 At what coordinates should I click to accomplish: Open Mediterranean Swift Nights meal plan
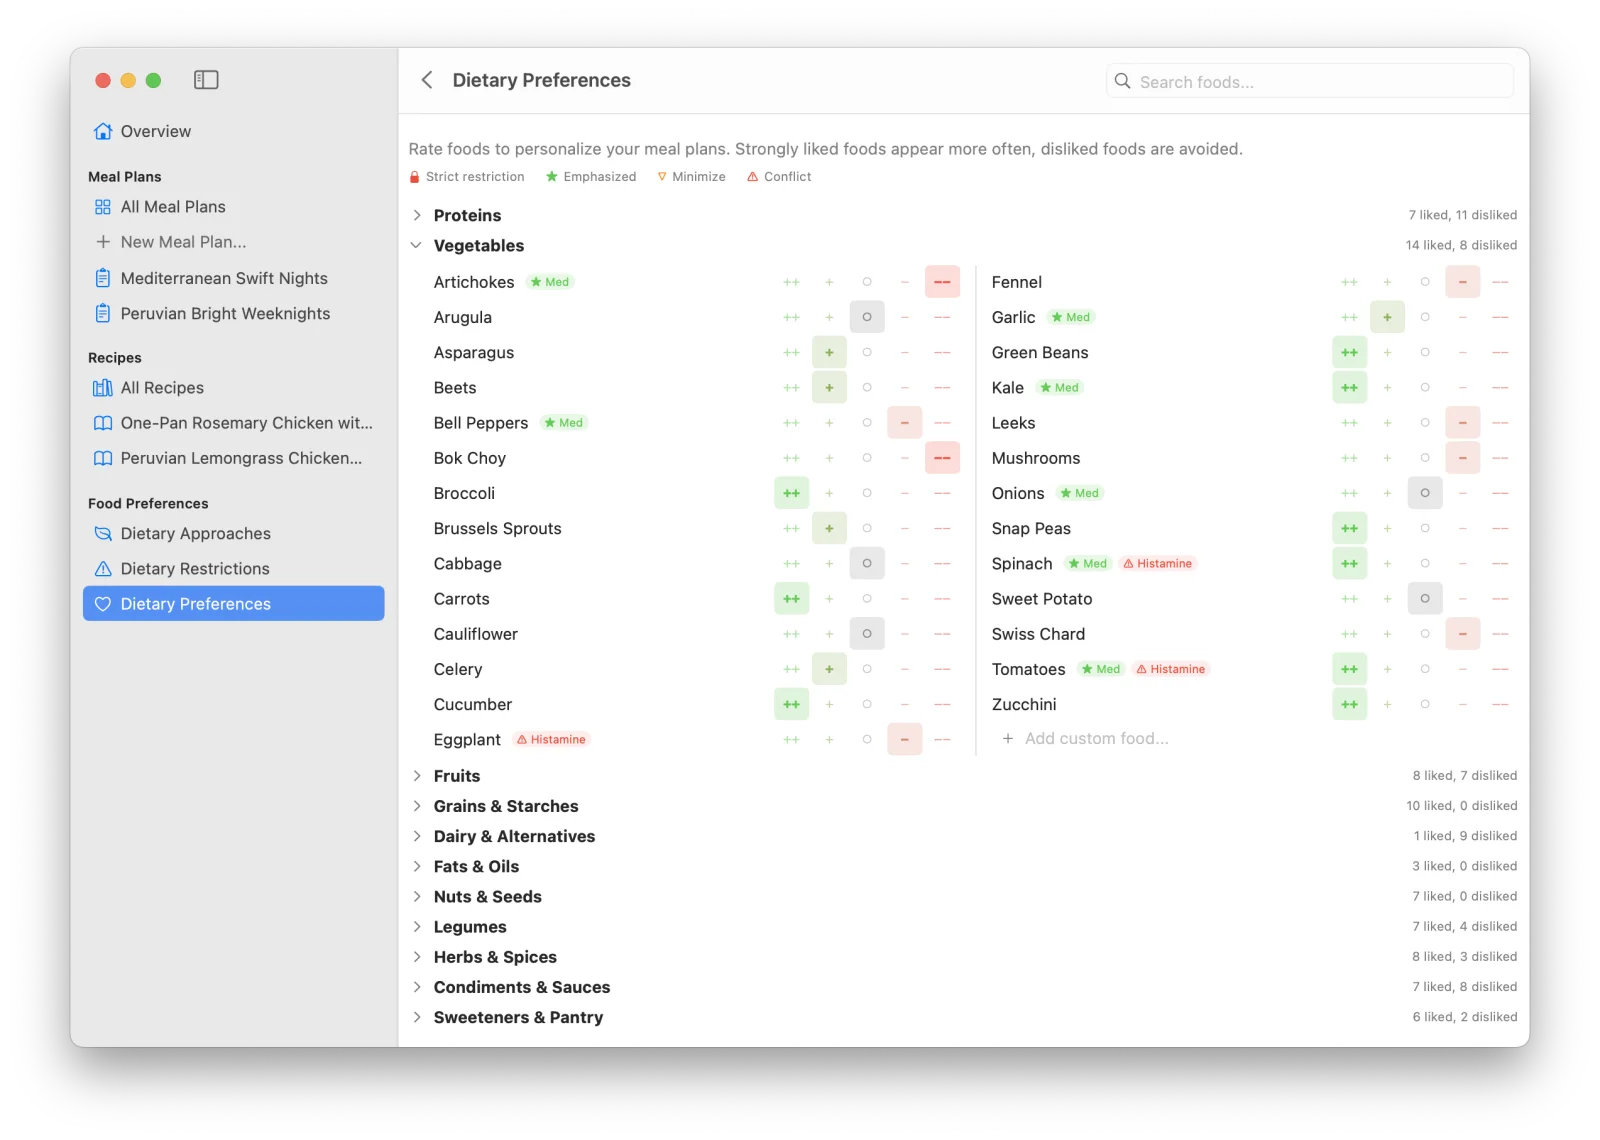pyautogui.click(x=234, y=278)
